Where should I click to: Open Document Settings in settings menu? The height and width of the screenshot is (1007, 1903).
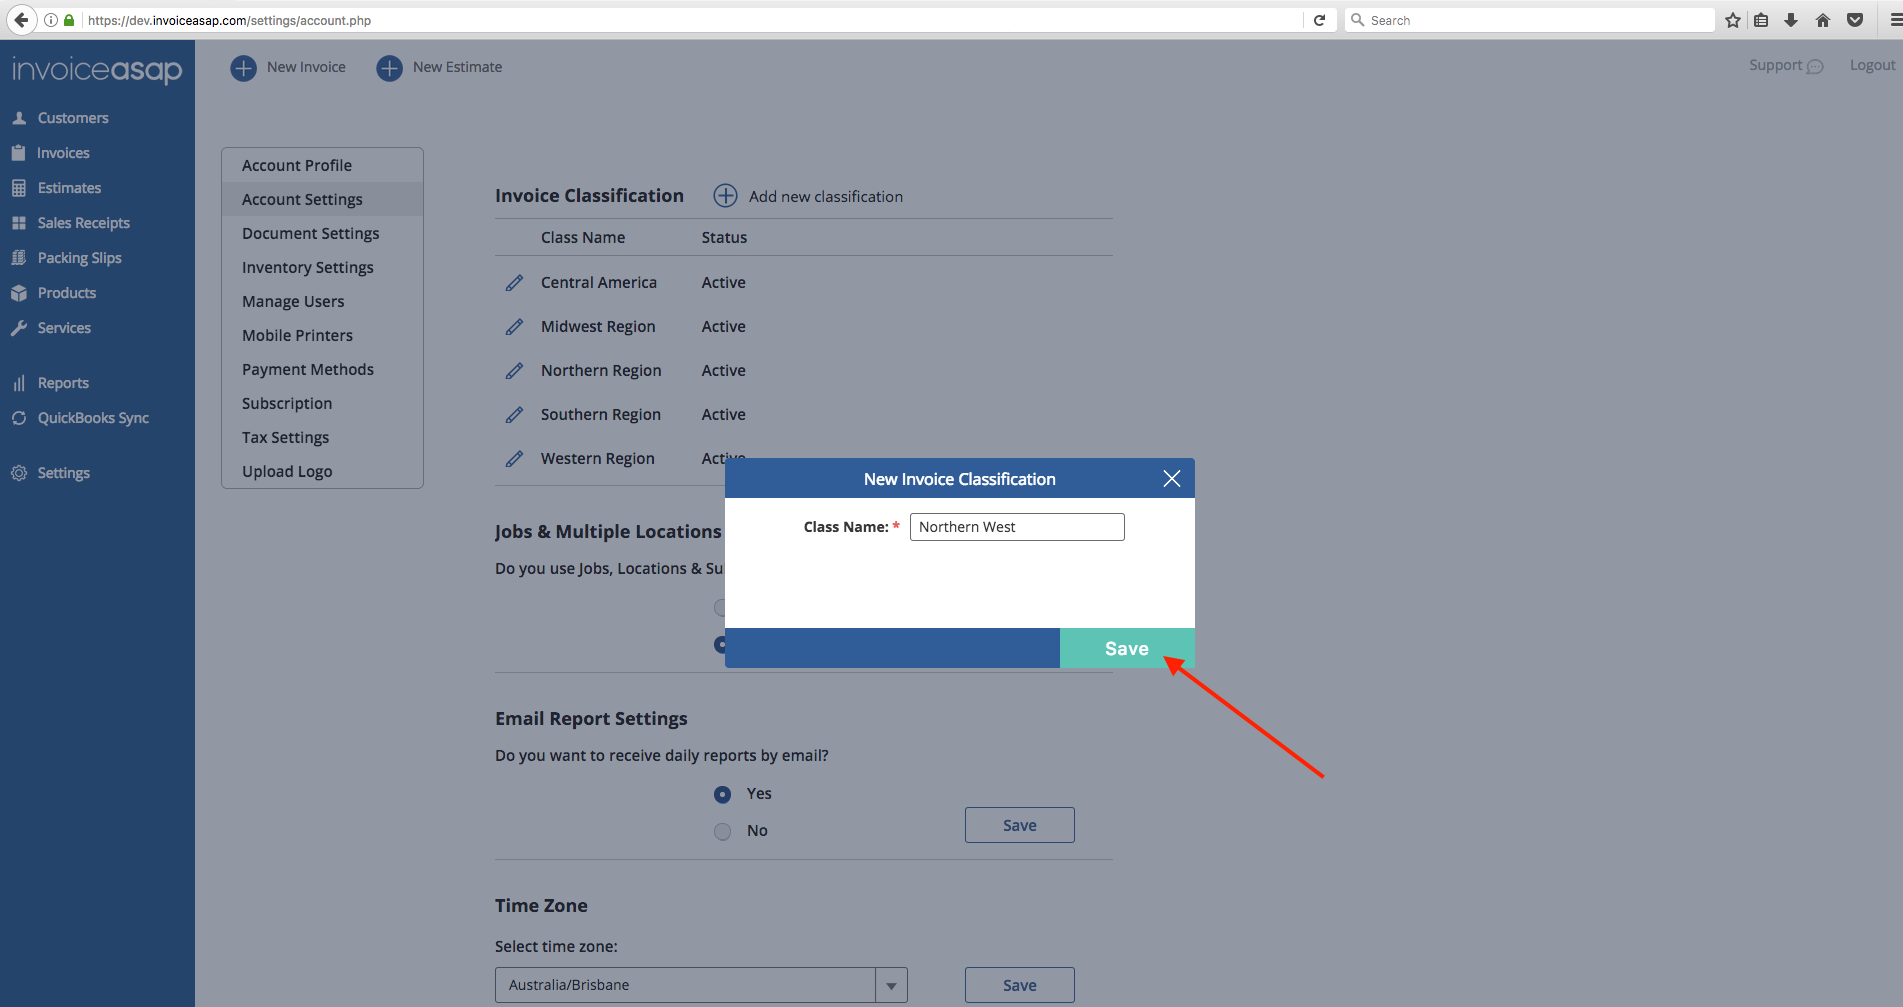point(310,233)
